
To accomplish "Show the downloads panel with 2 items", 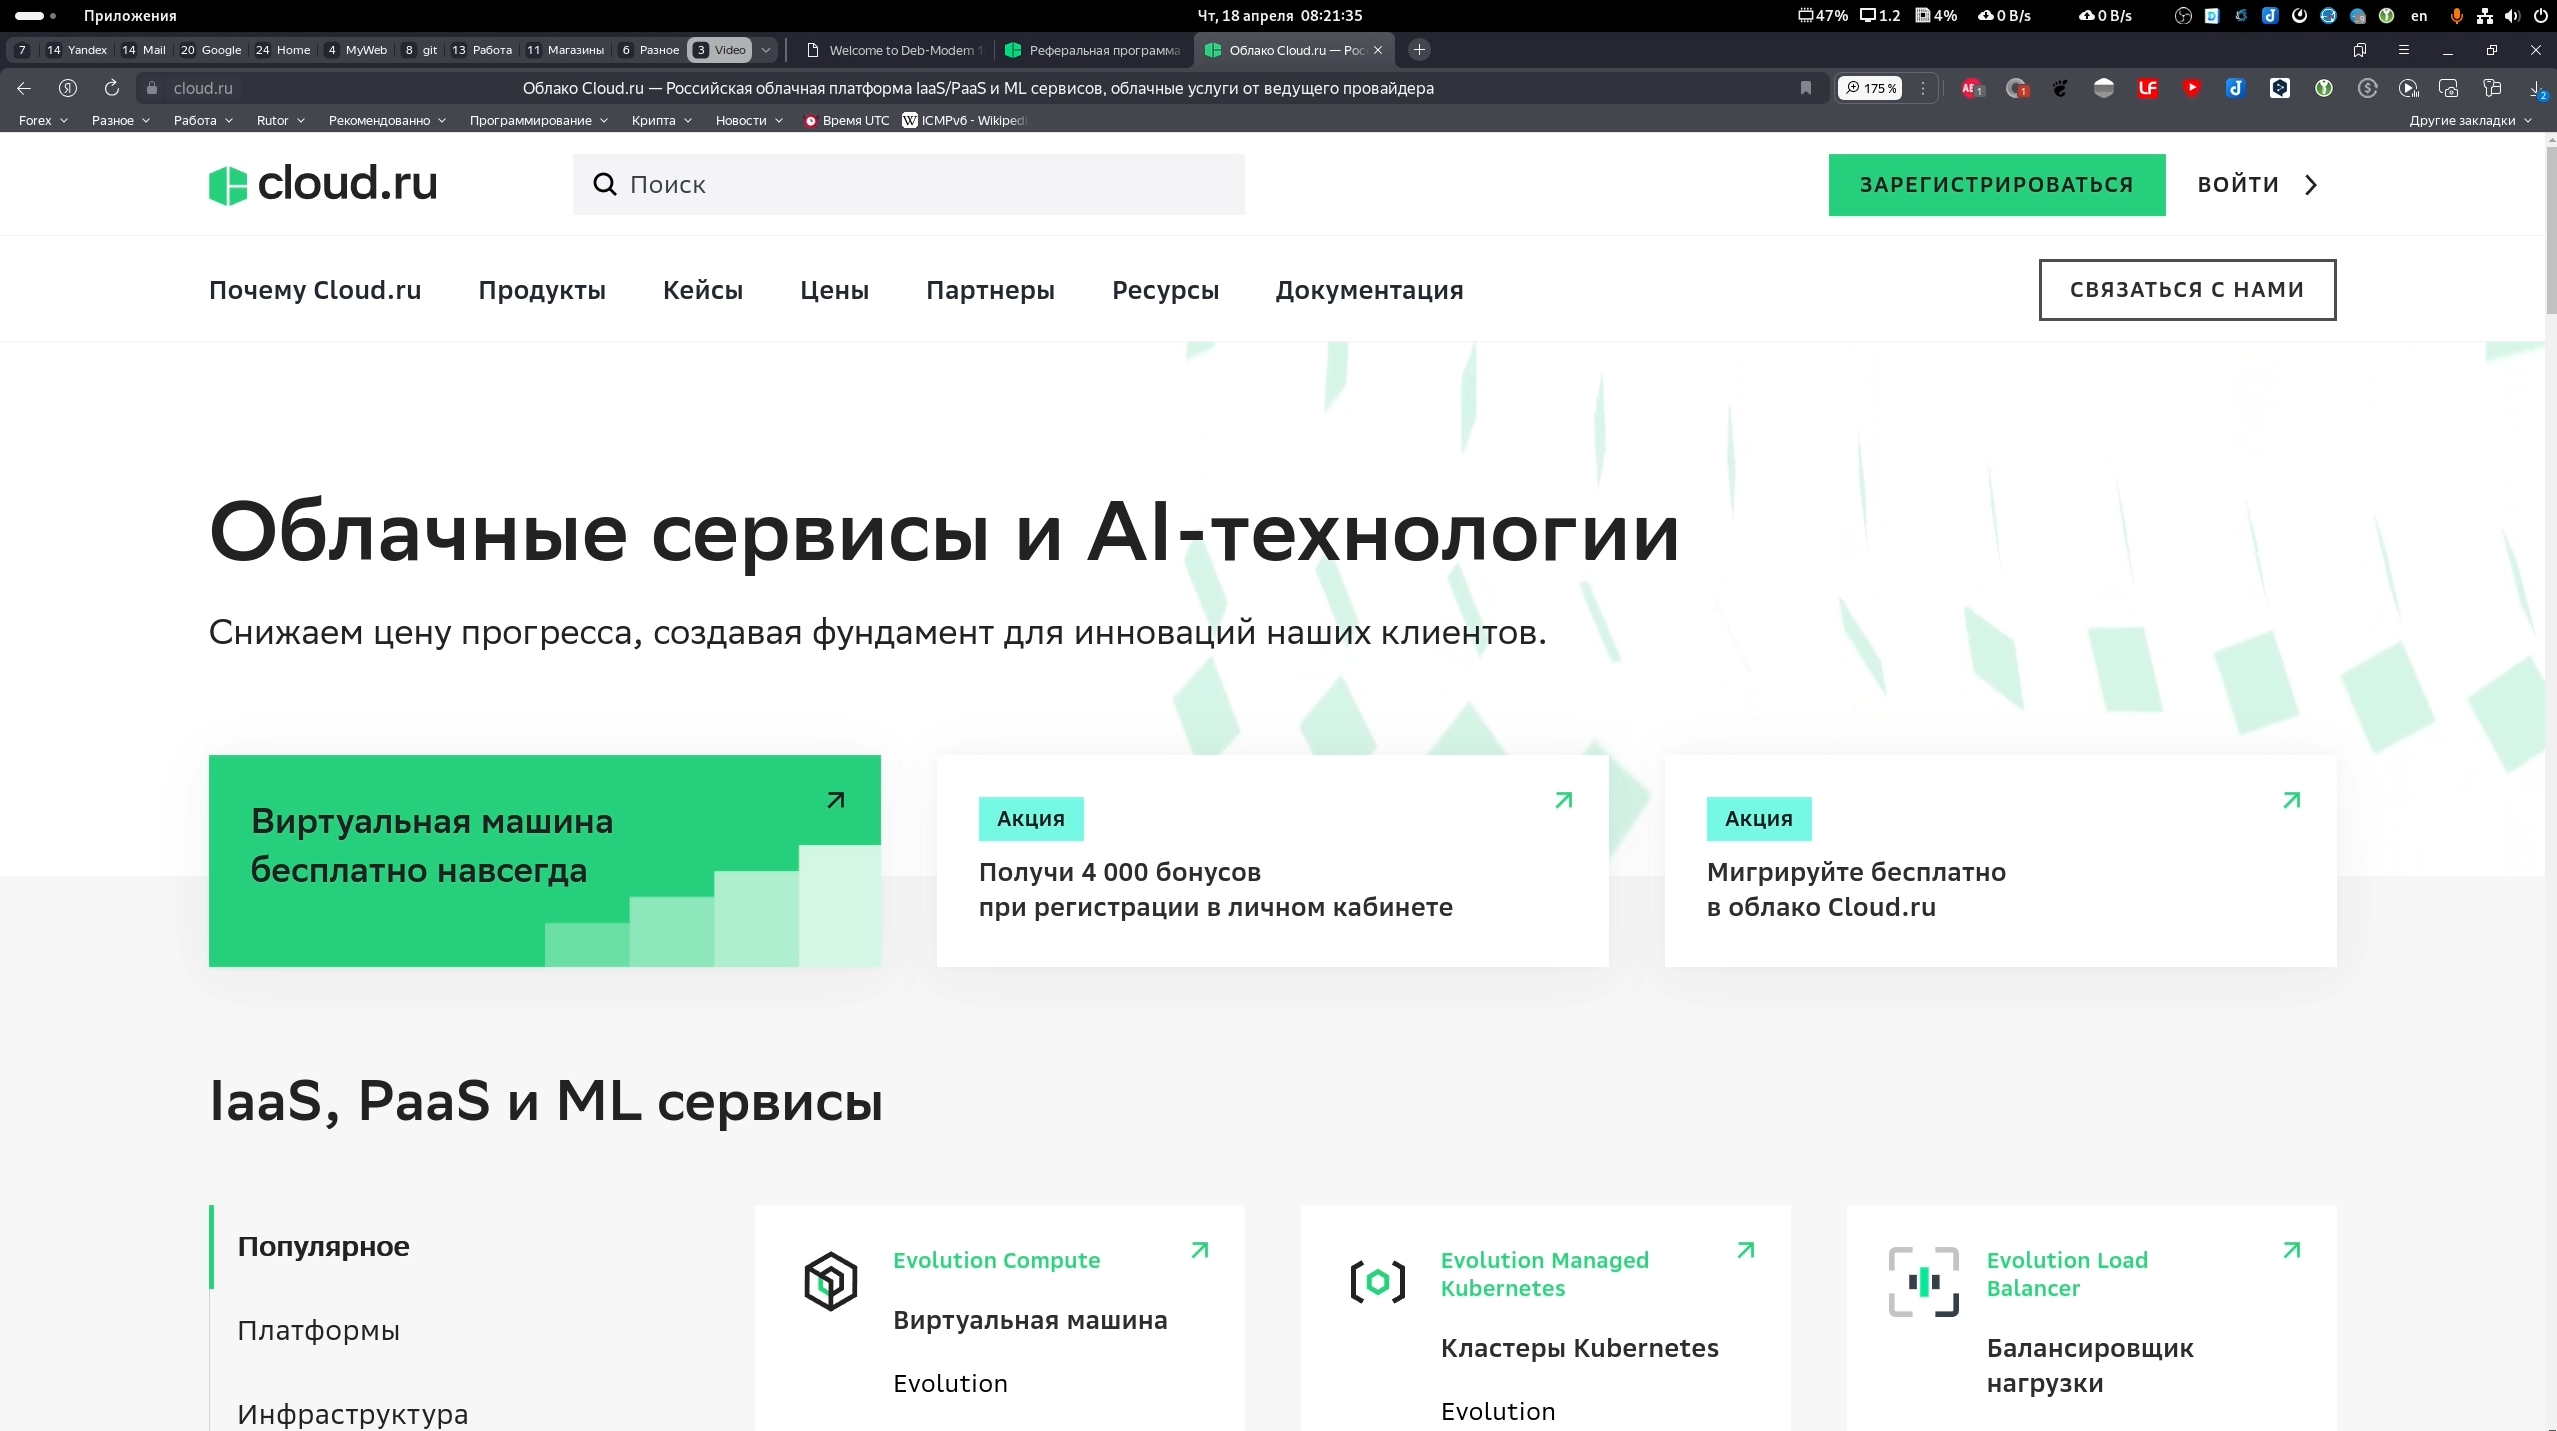I will tap(2535, 88).
